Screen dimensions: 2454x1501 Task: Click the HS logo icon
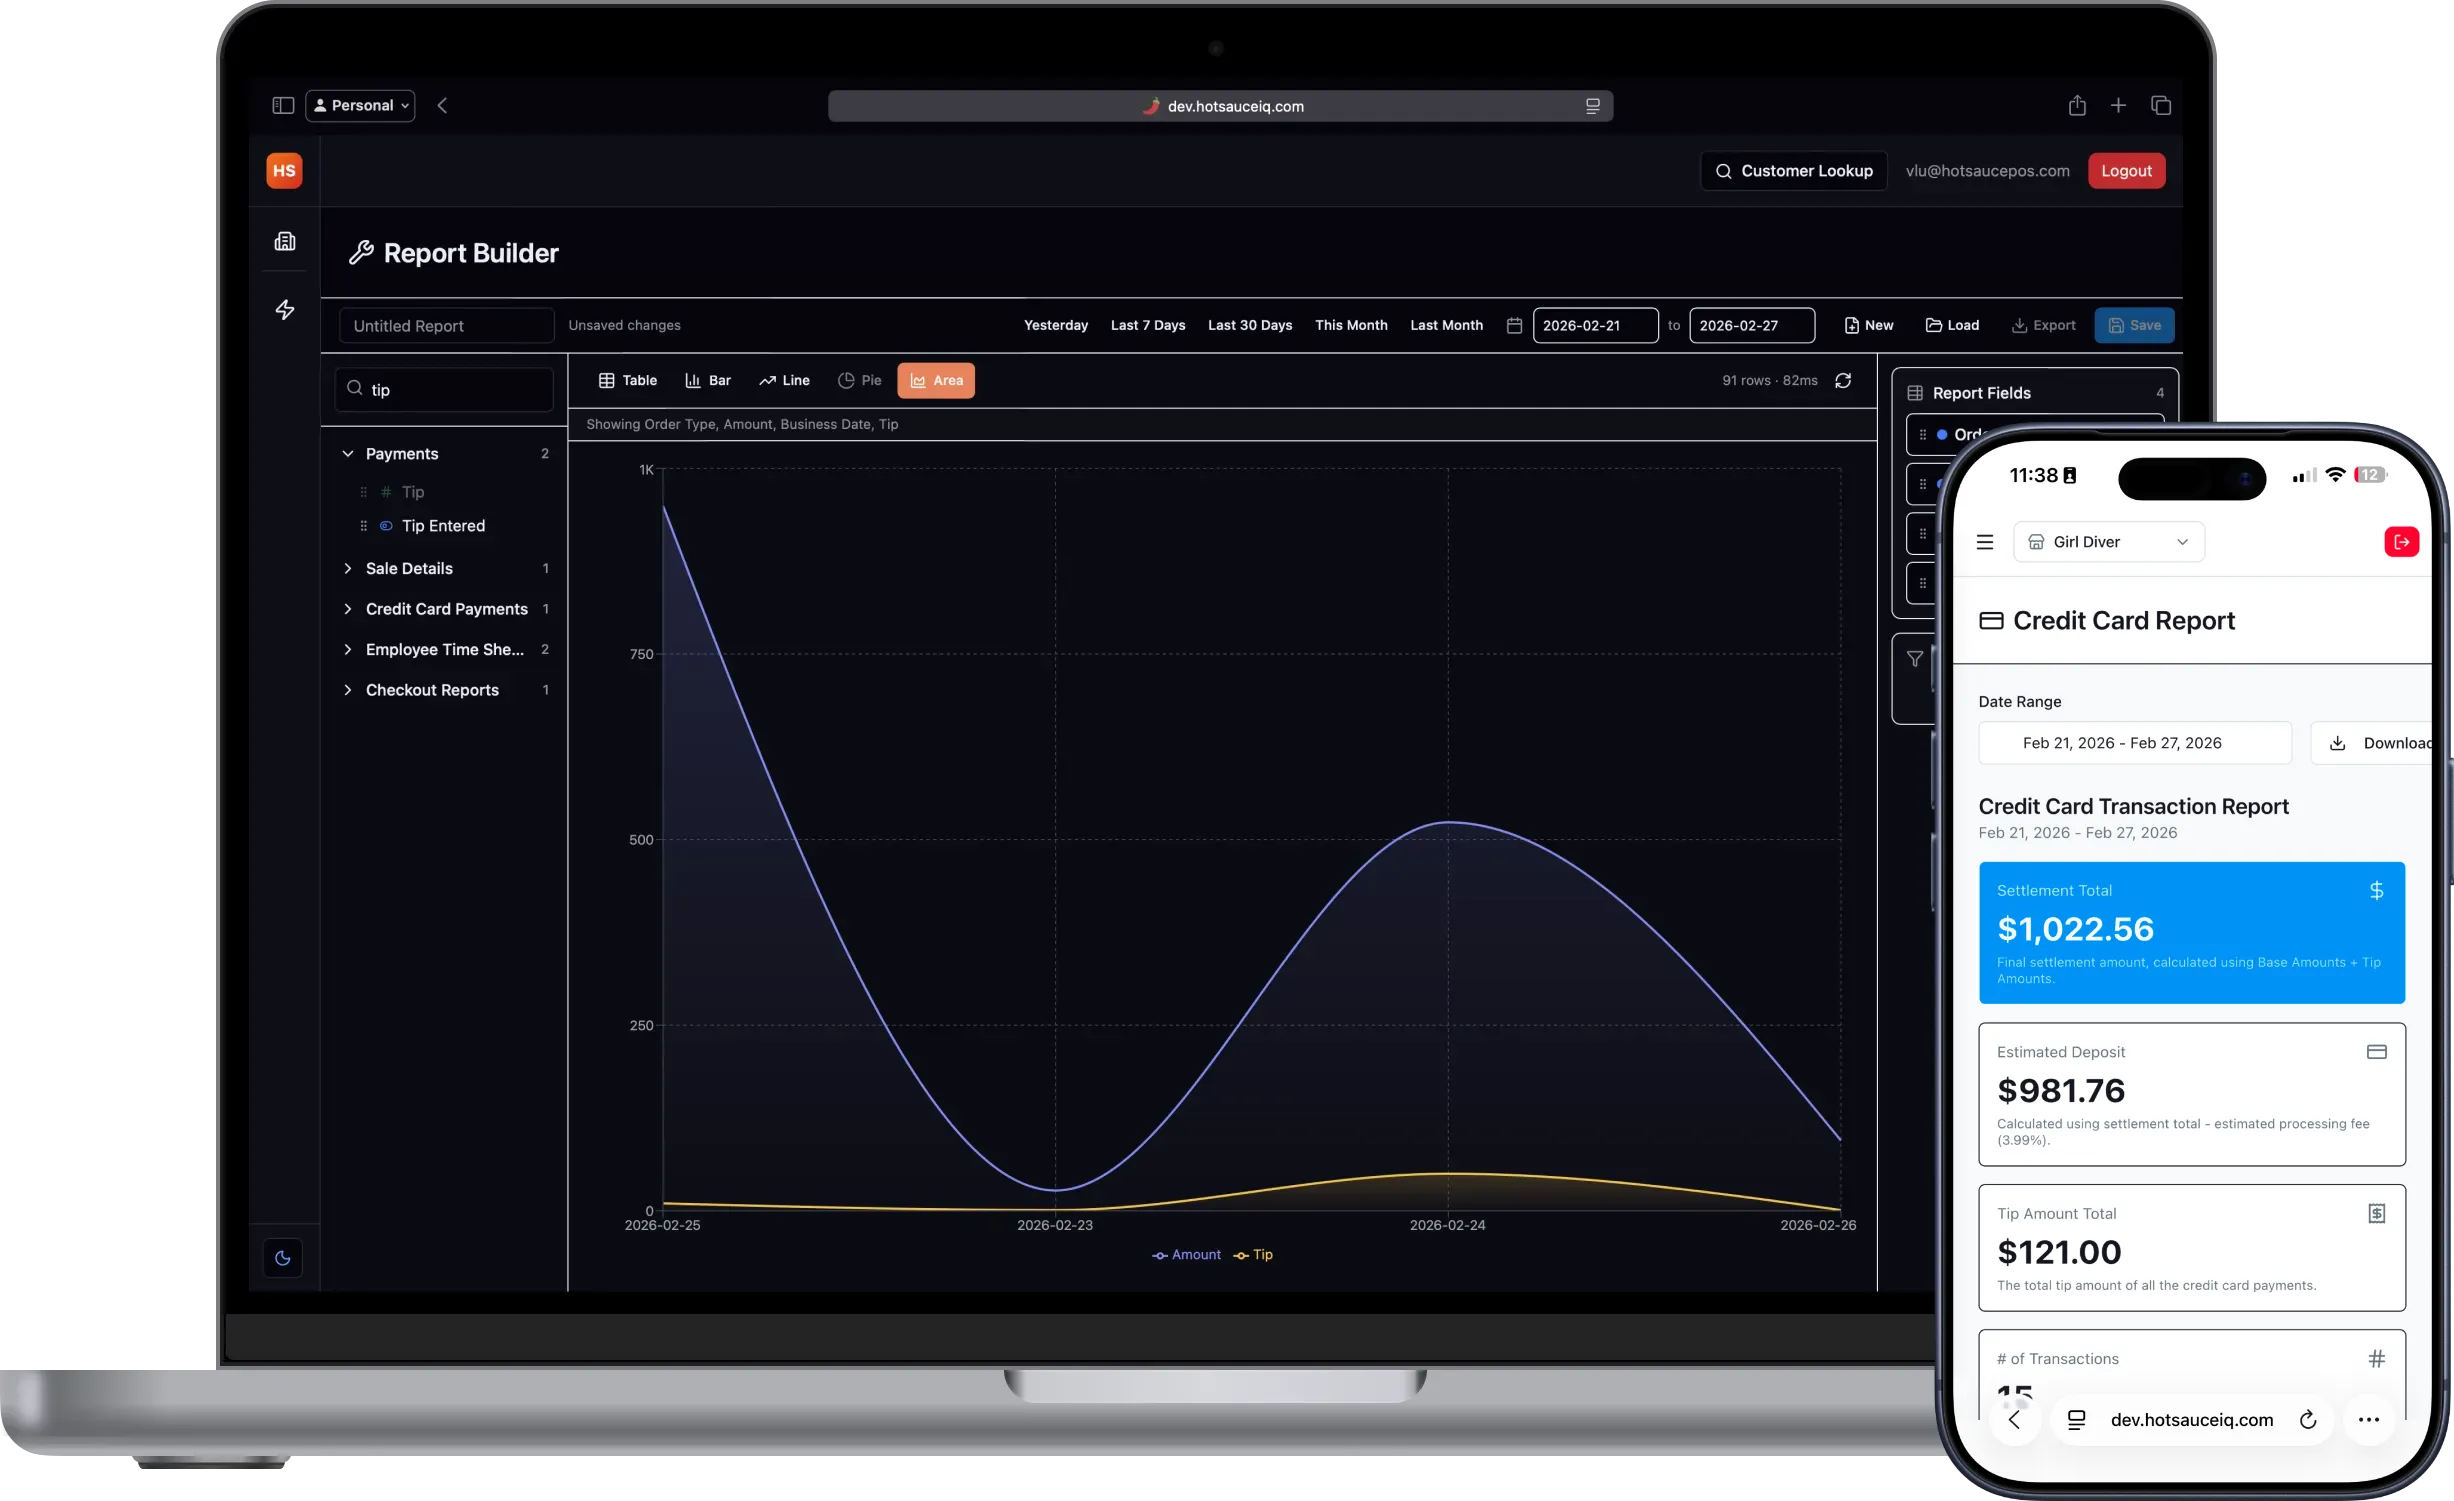tap(284, 171)
